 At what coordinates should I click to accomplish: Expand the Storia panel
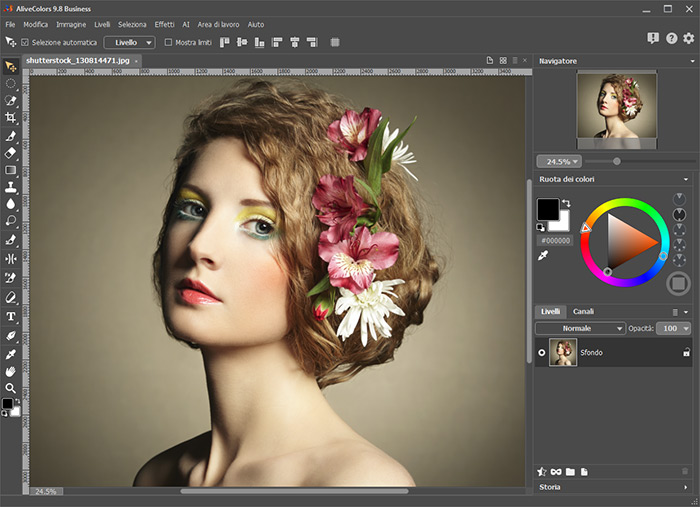[686, 487]
